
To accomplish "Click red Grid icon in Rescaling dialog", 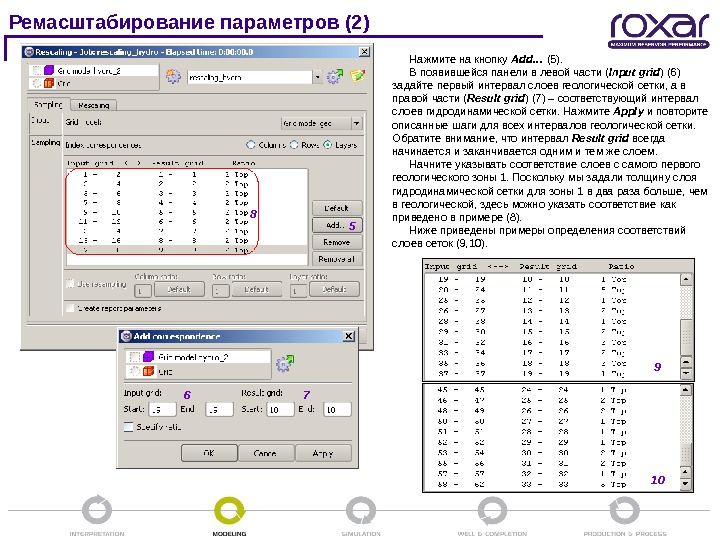I will pyautogui.click(x=49, y=83).
